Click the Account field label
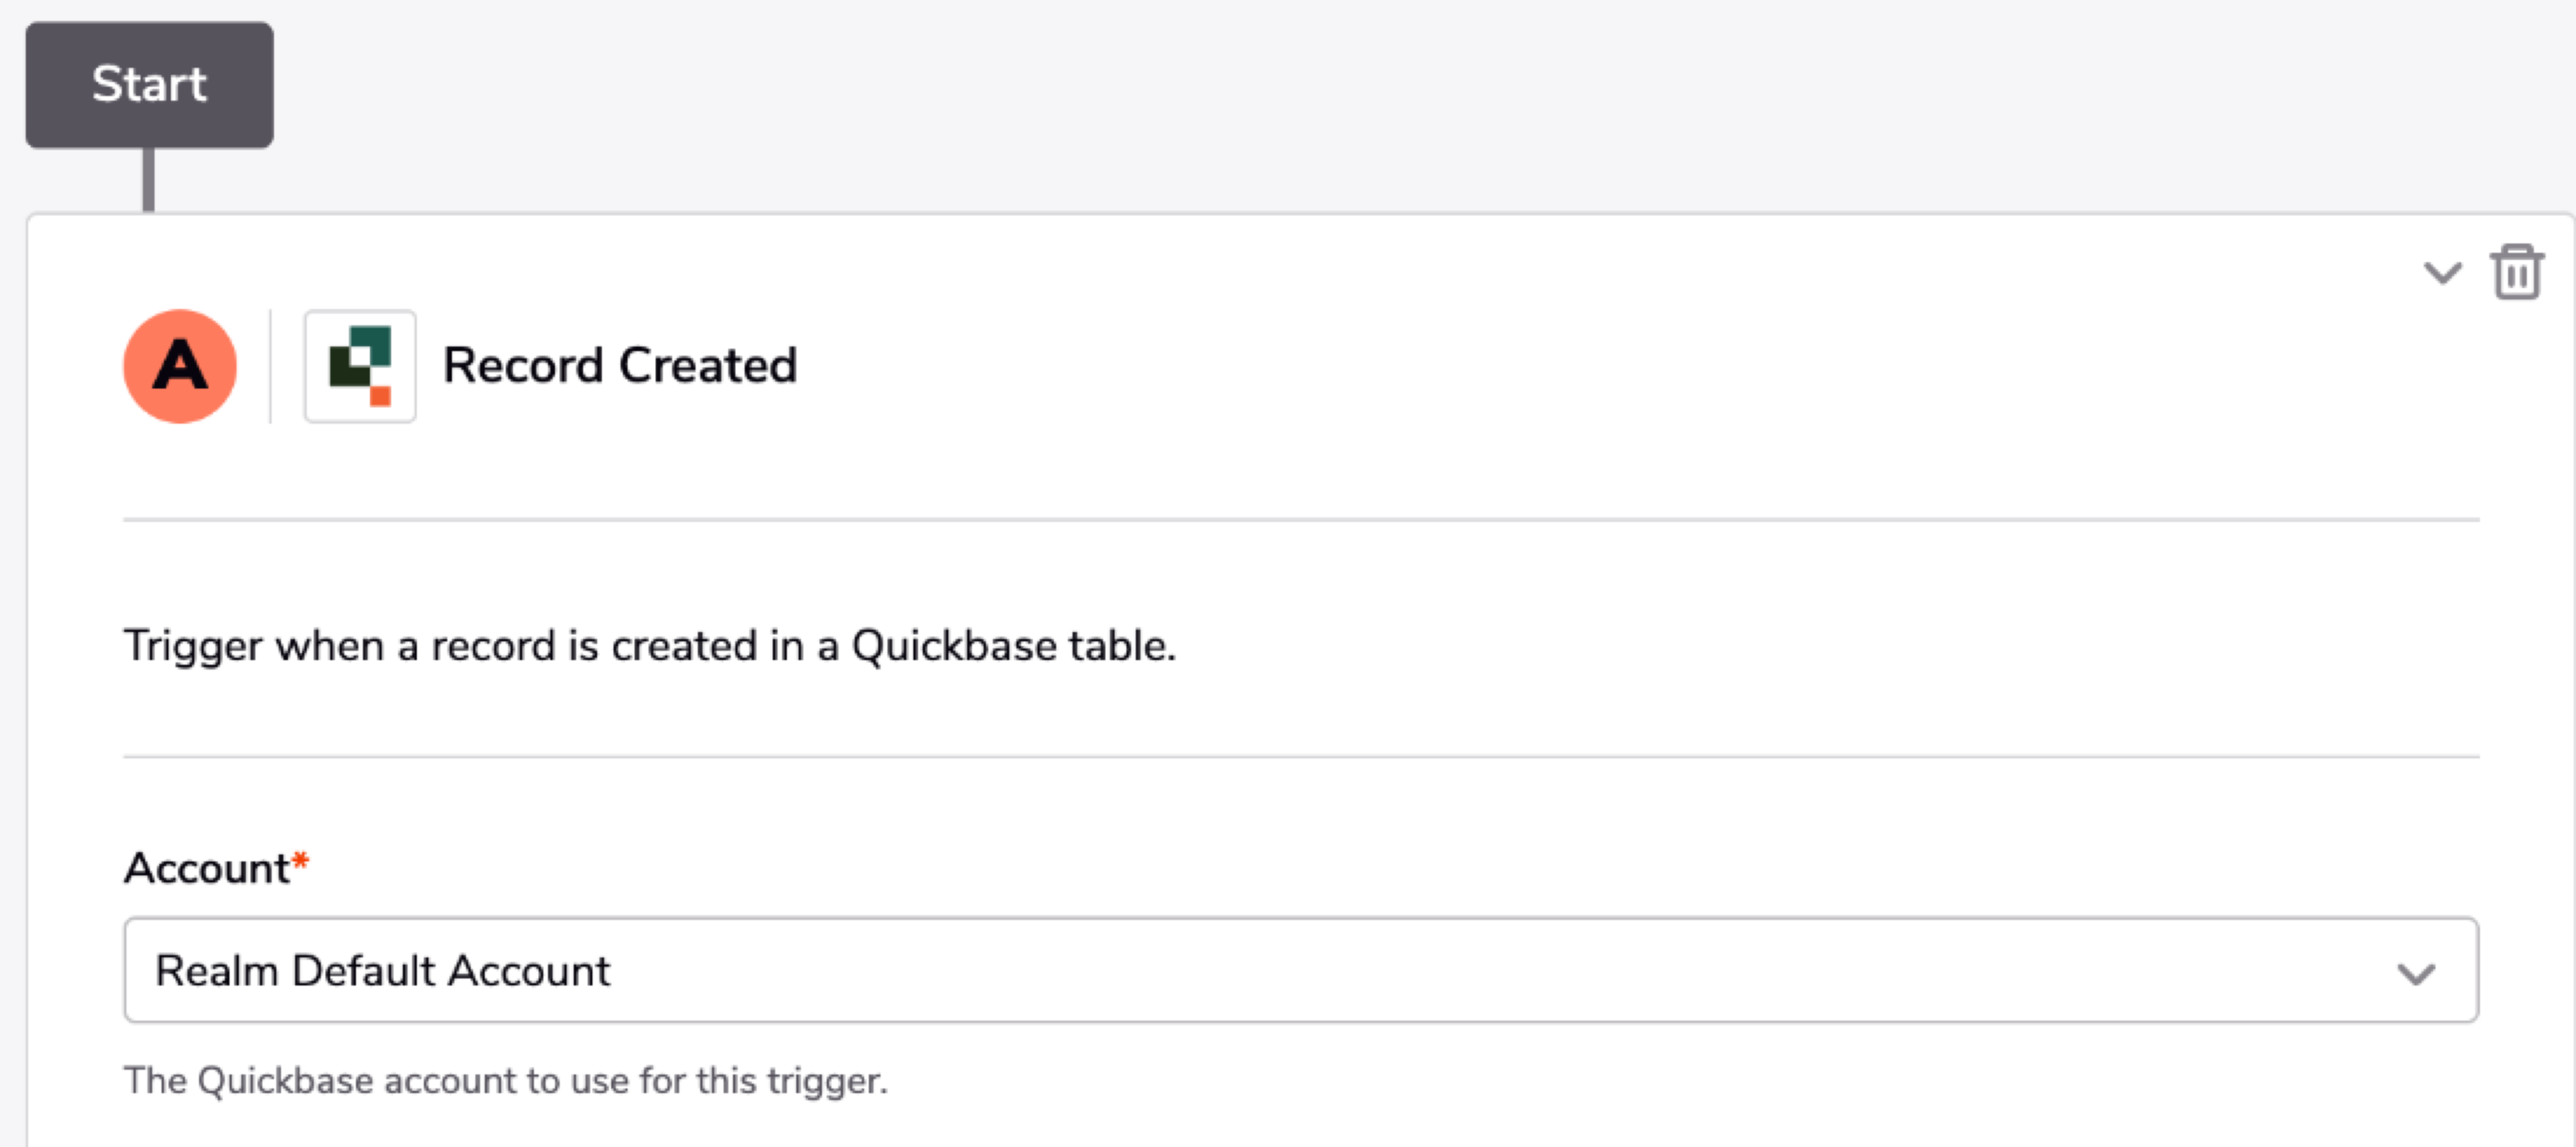Screen dimensions: 2576x1147 (x=206, y=867)
